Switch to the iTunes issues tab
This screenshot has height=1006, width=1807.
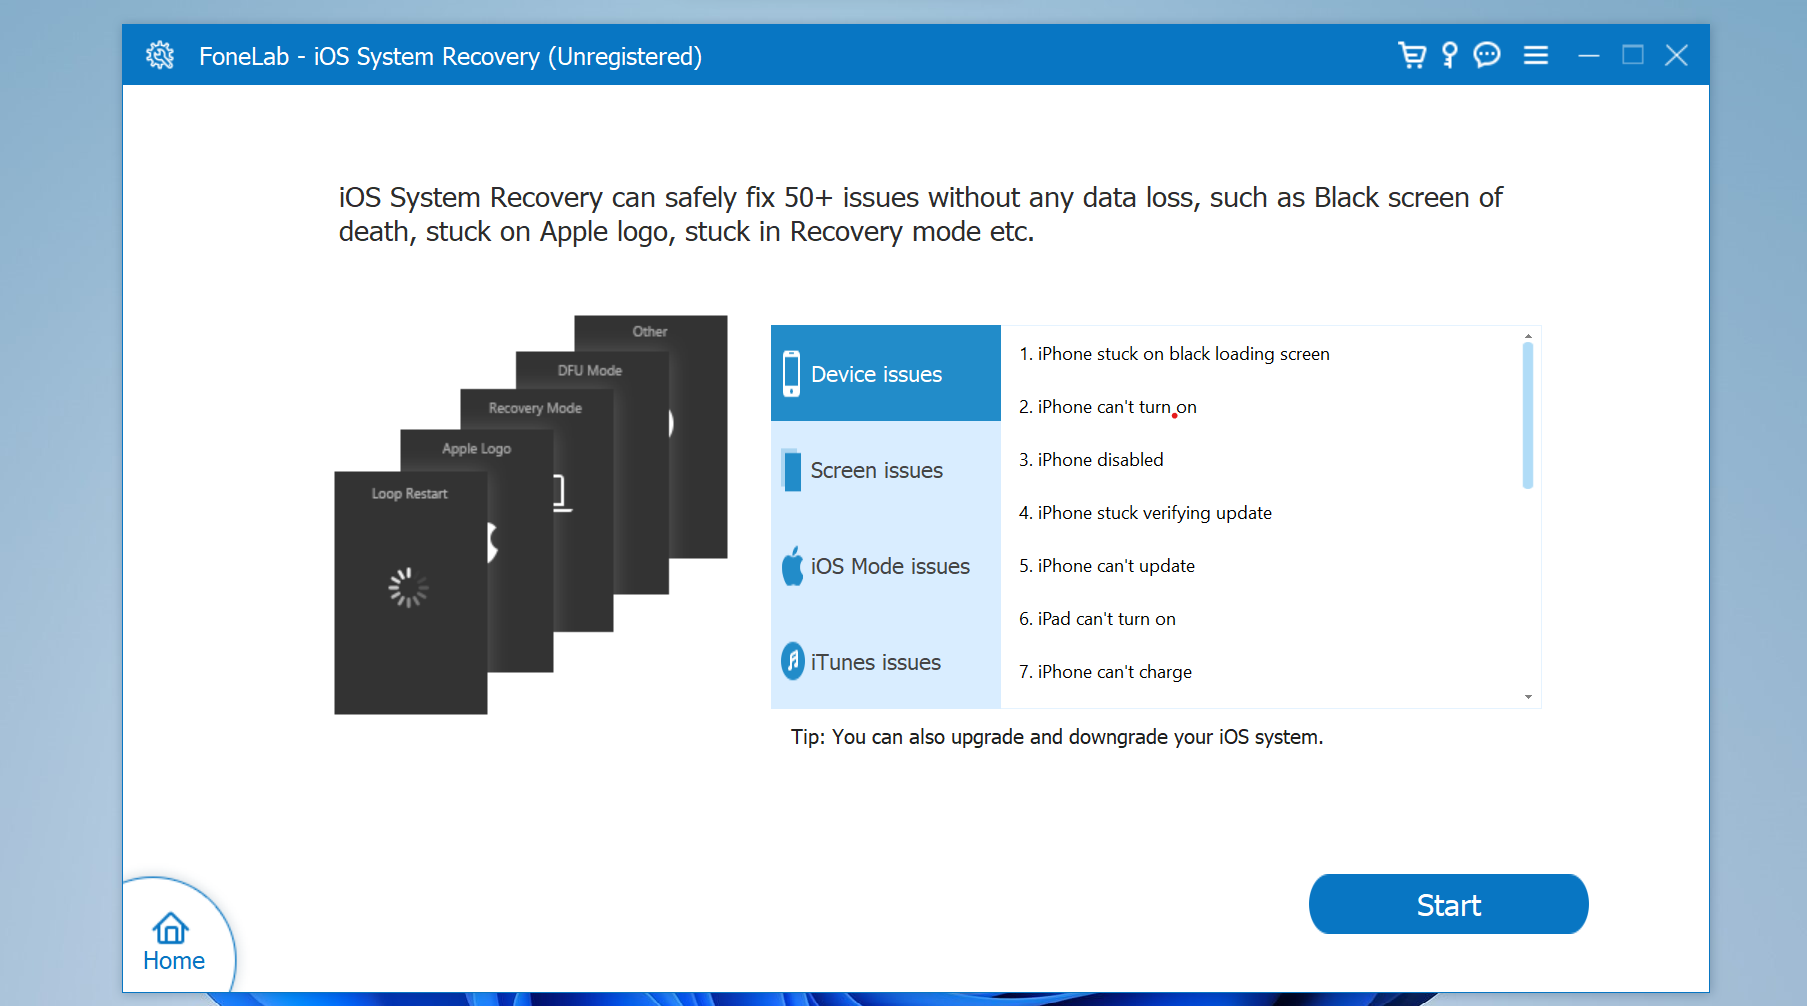(886, 661)
